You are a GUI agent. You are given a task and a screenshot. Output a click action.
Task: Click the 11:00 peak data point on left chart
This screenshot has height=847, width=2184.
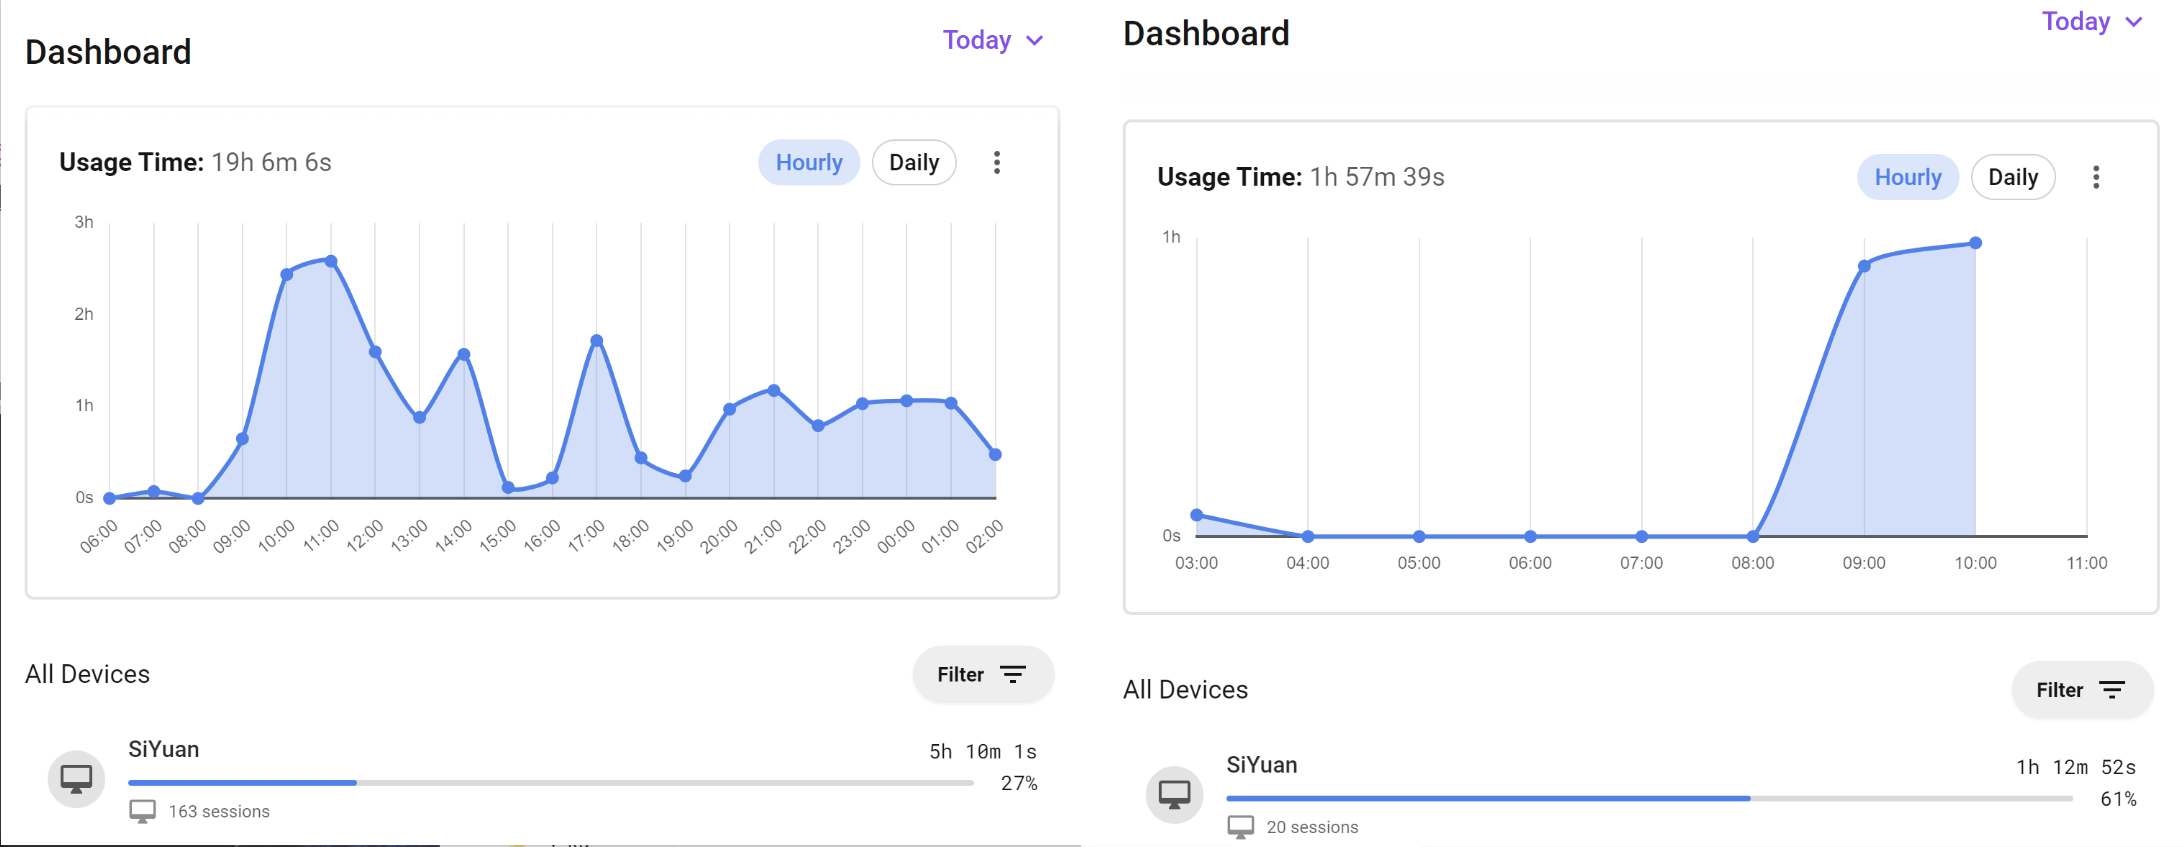coord(331,261)
